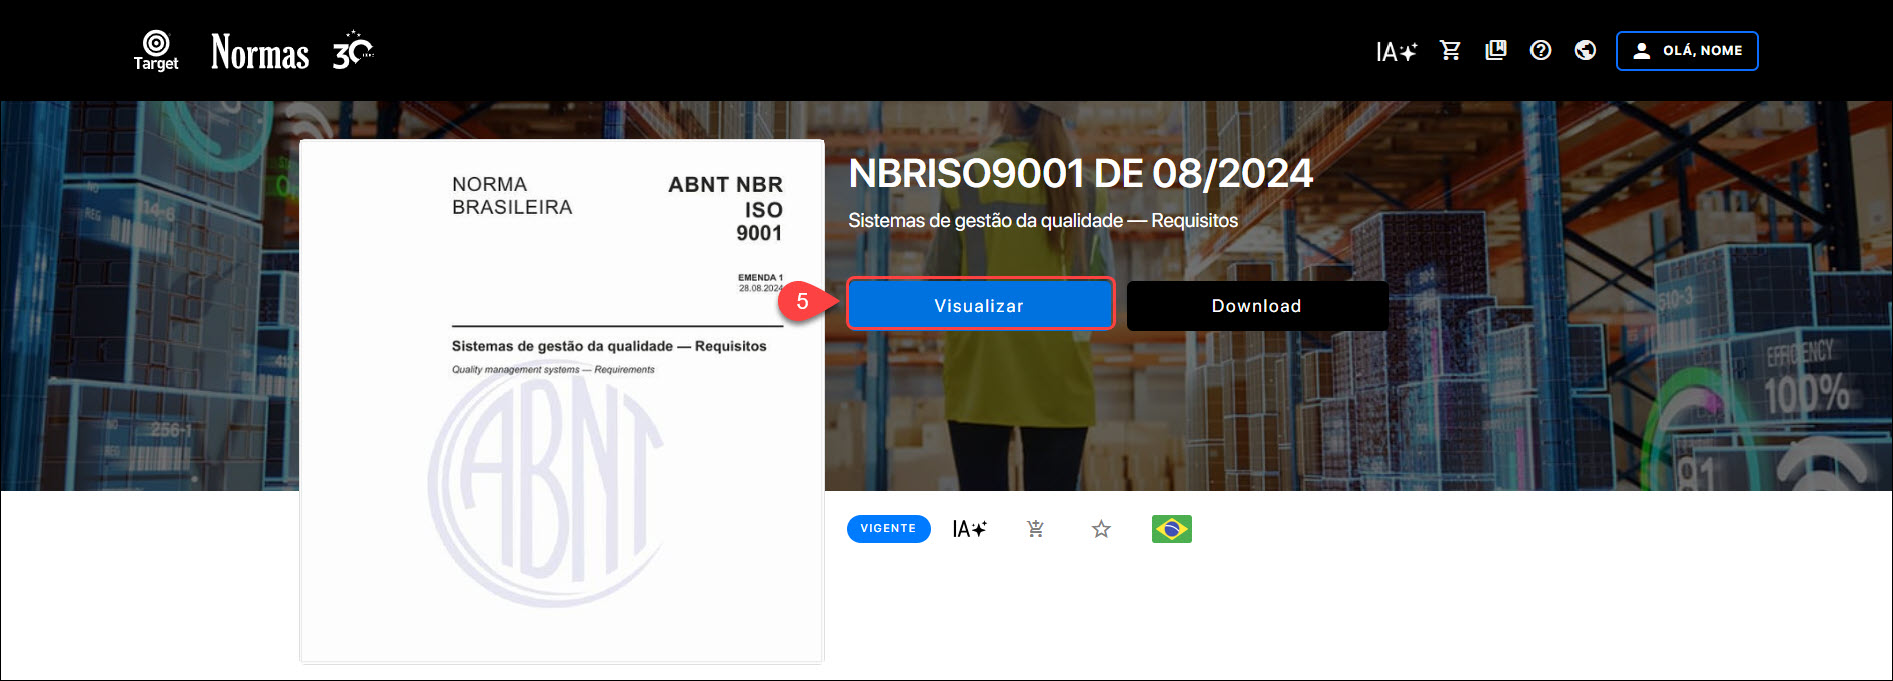Mark standard as favorite with star

[x=1101, y=529]
